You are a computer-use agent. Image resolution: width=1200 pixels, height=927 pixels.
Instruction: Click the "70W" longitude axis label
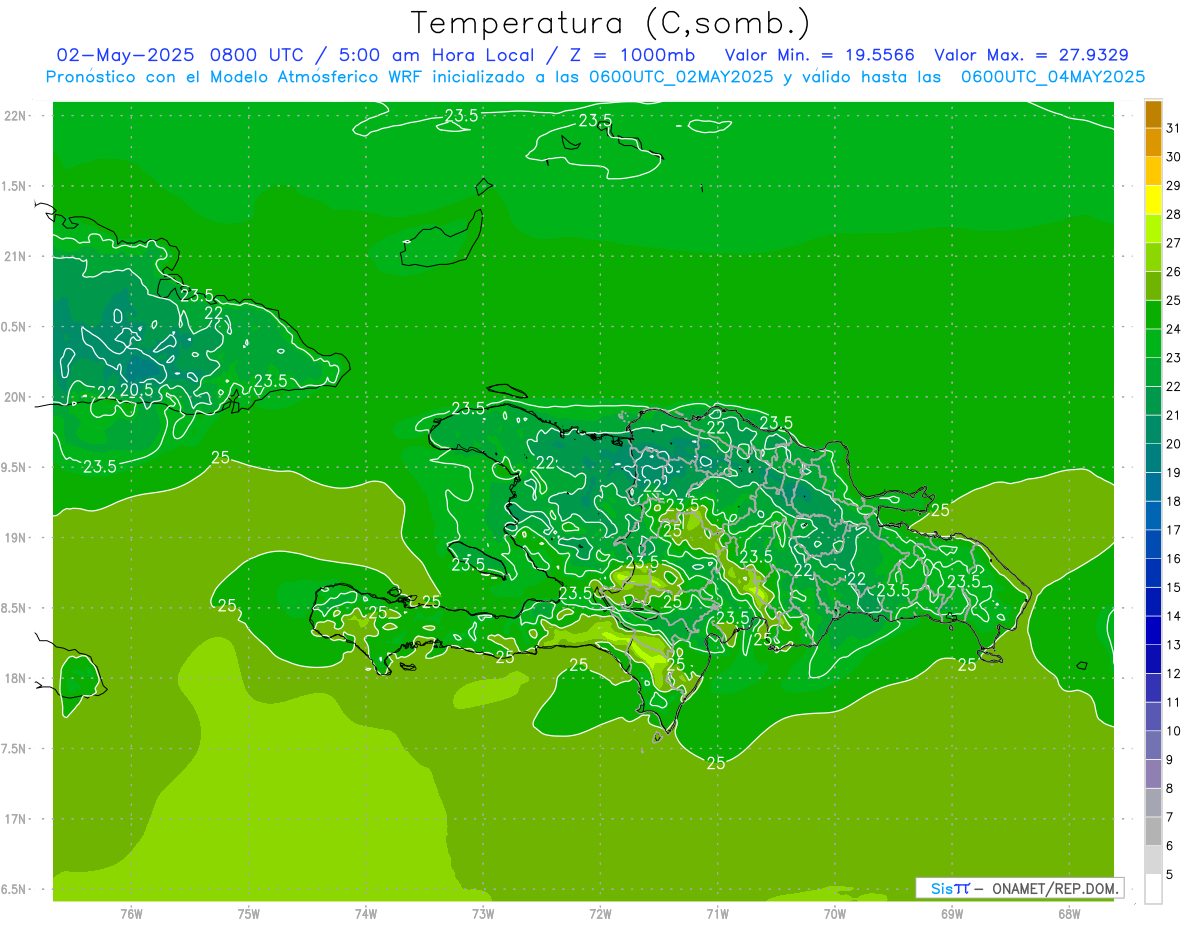pyautogui.click(x=835, y=913)
